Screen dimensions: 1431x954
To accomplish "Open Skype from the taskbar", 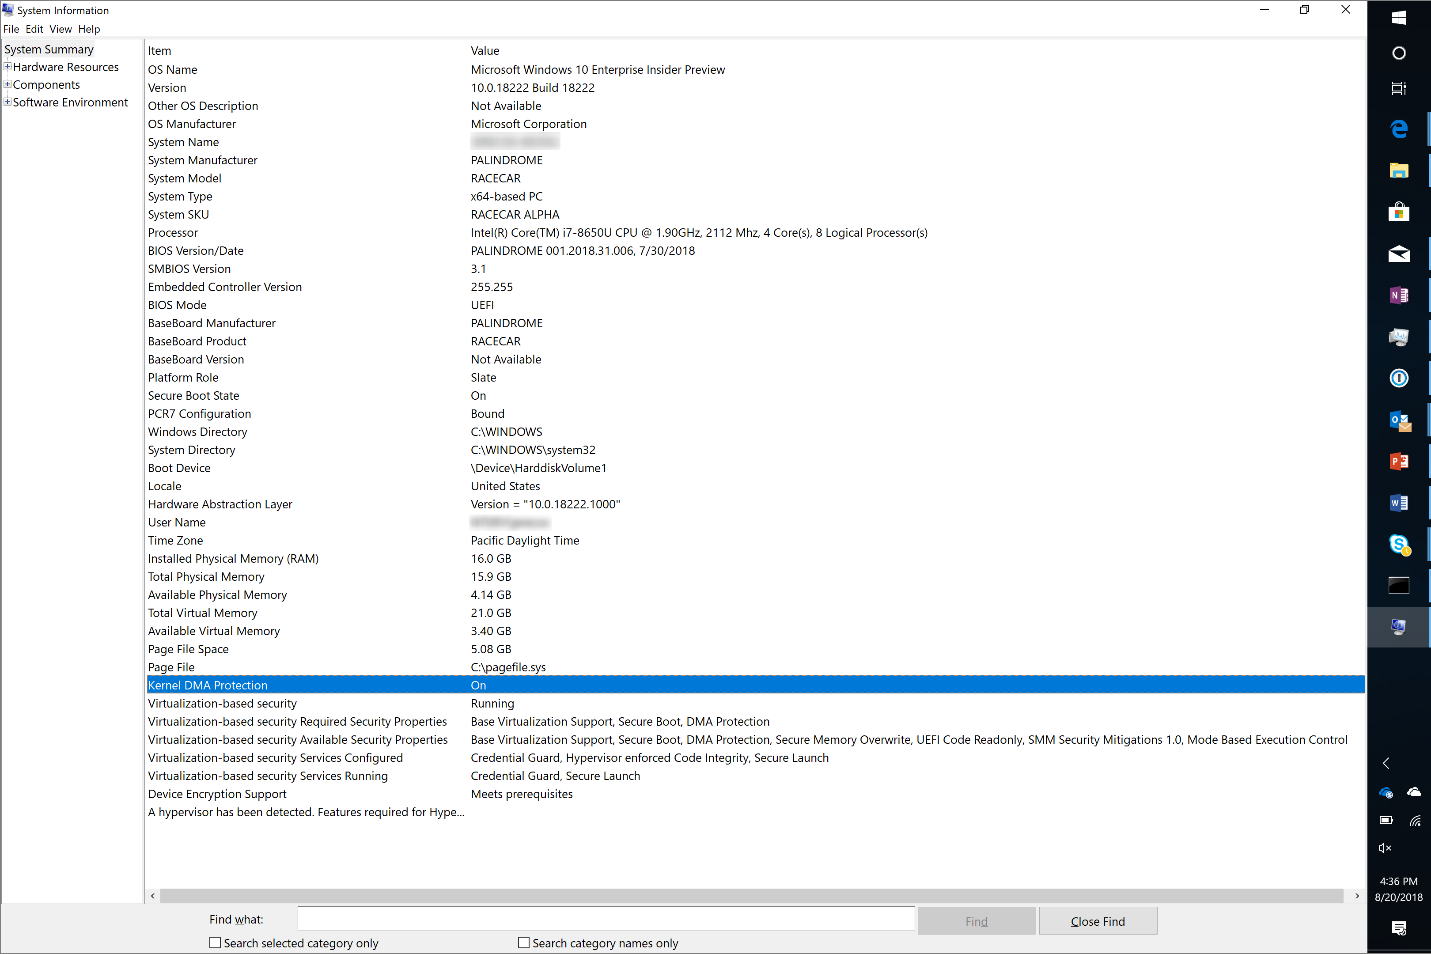I will (1399, 544).
